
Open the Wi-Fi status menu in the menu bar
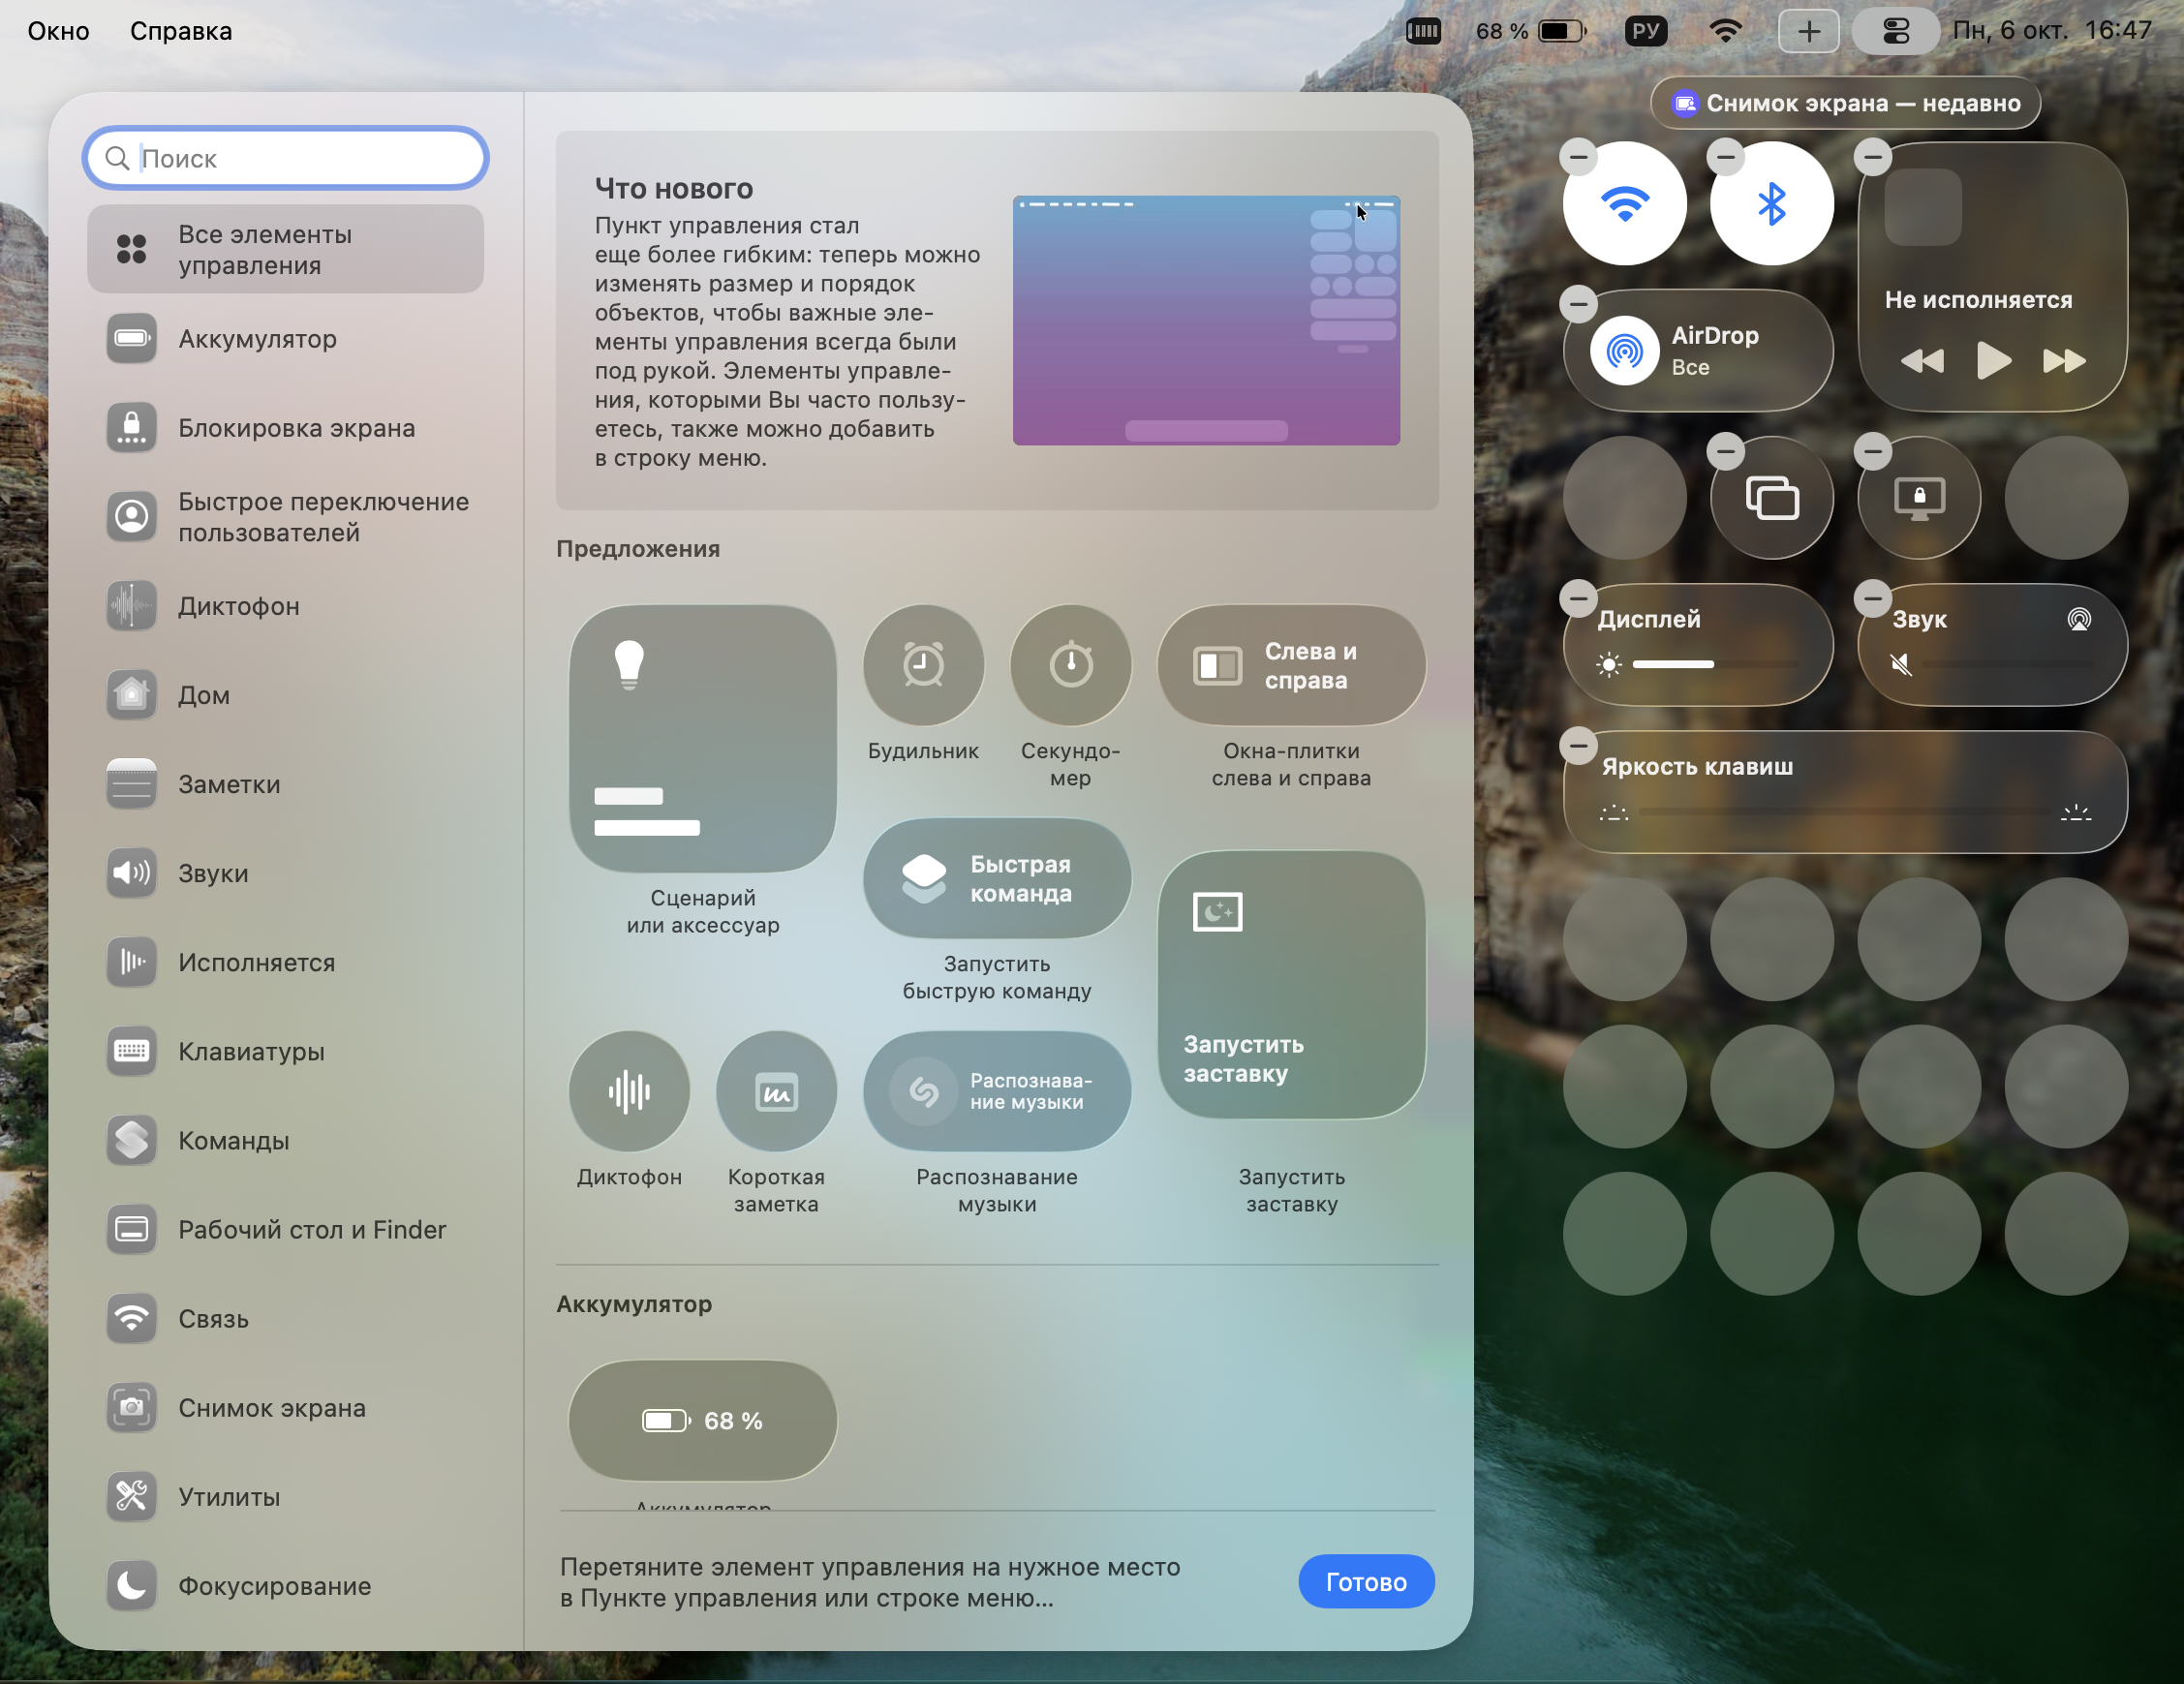click(1725, 31)
